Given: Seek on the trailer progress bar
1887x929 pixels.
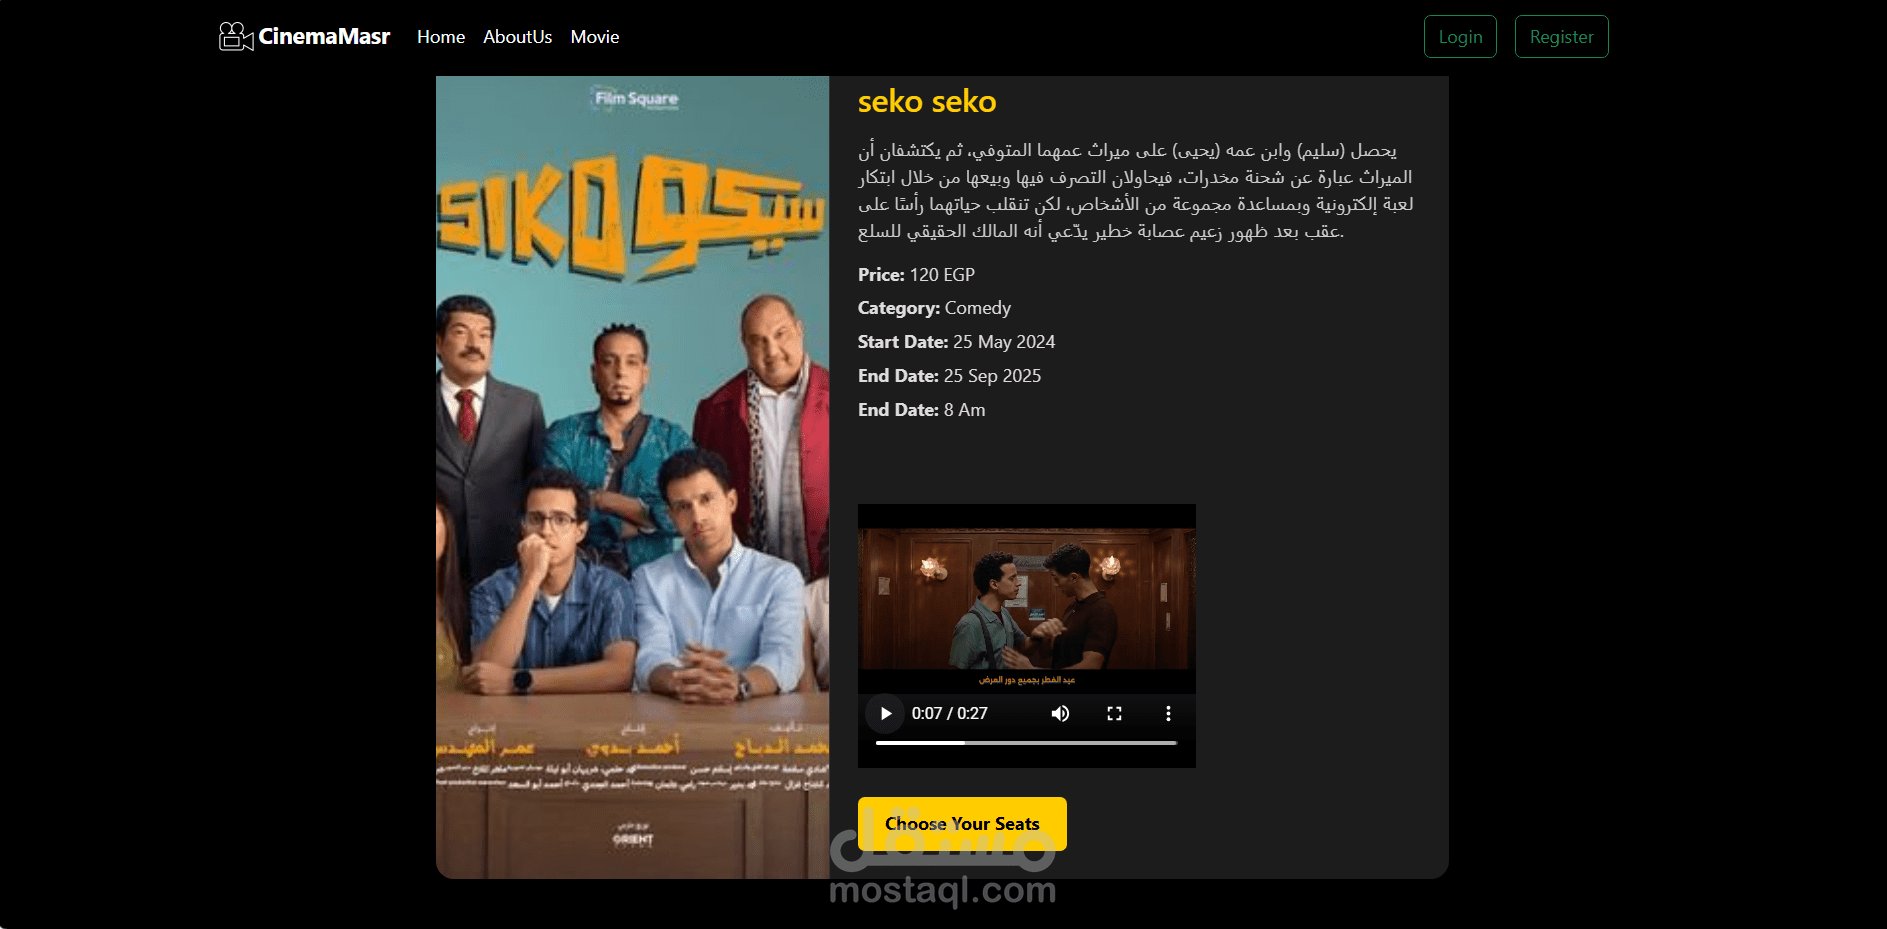Looking at the screenshot, I should click(1026, 743).
